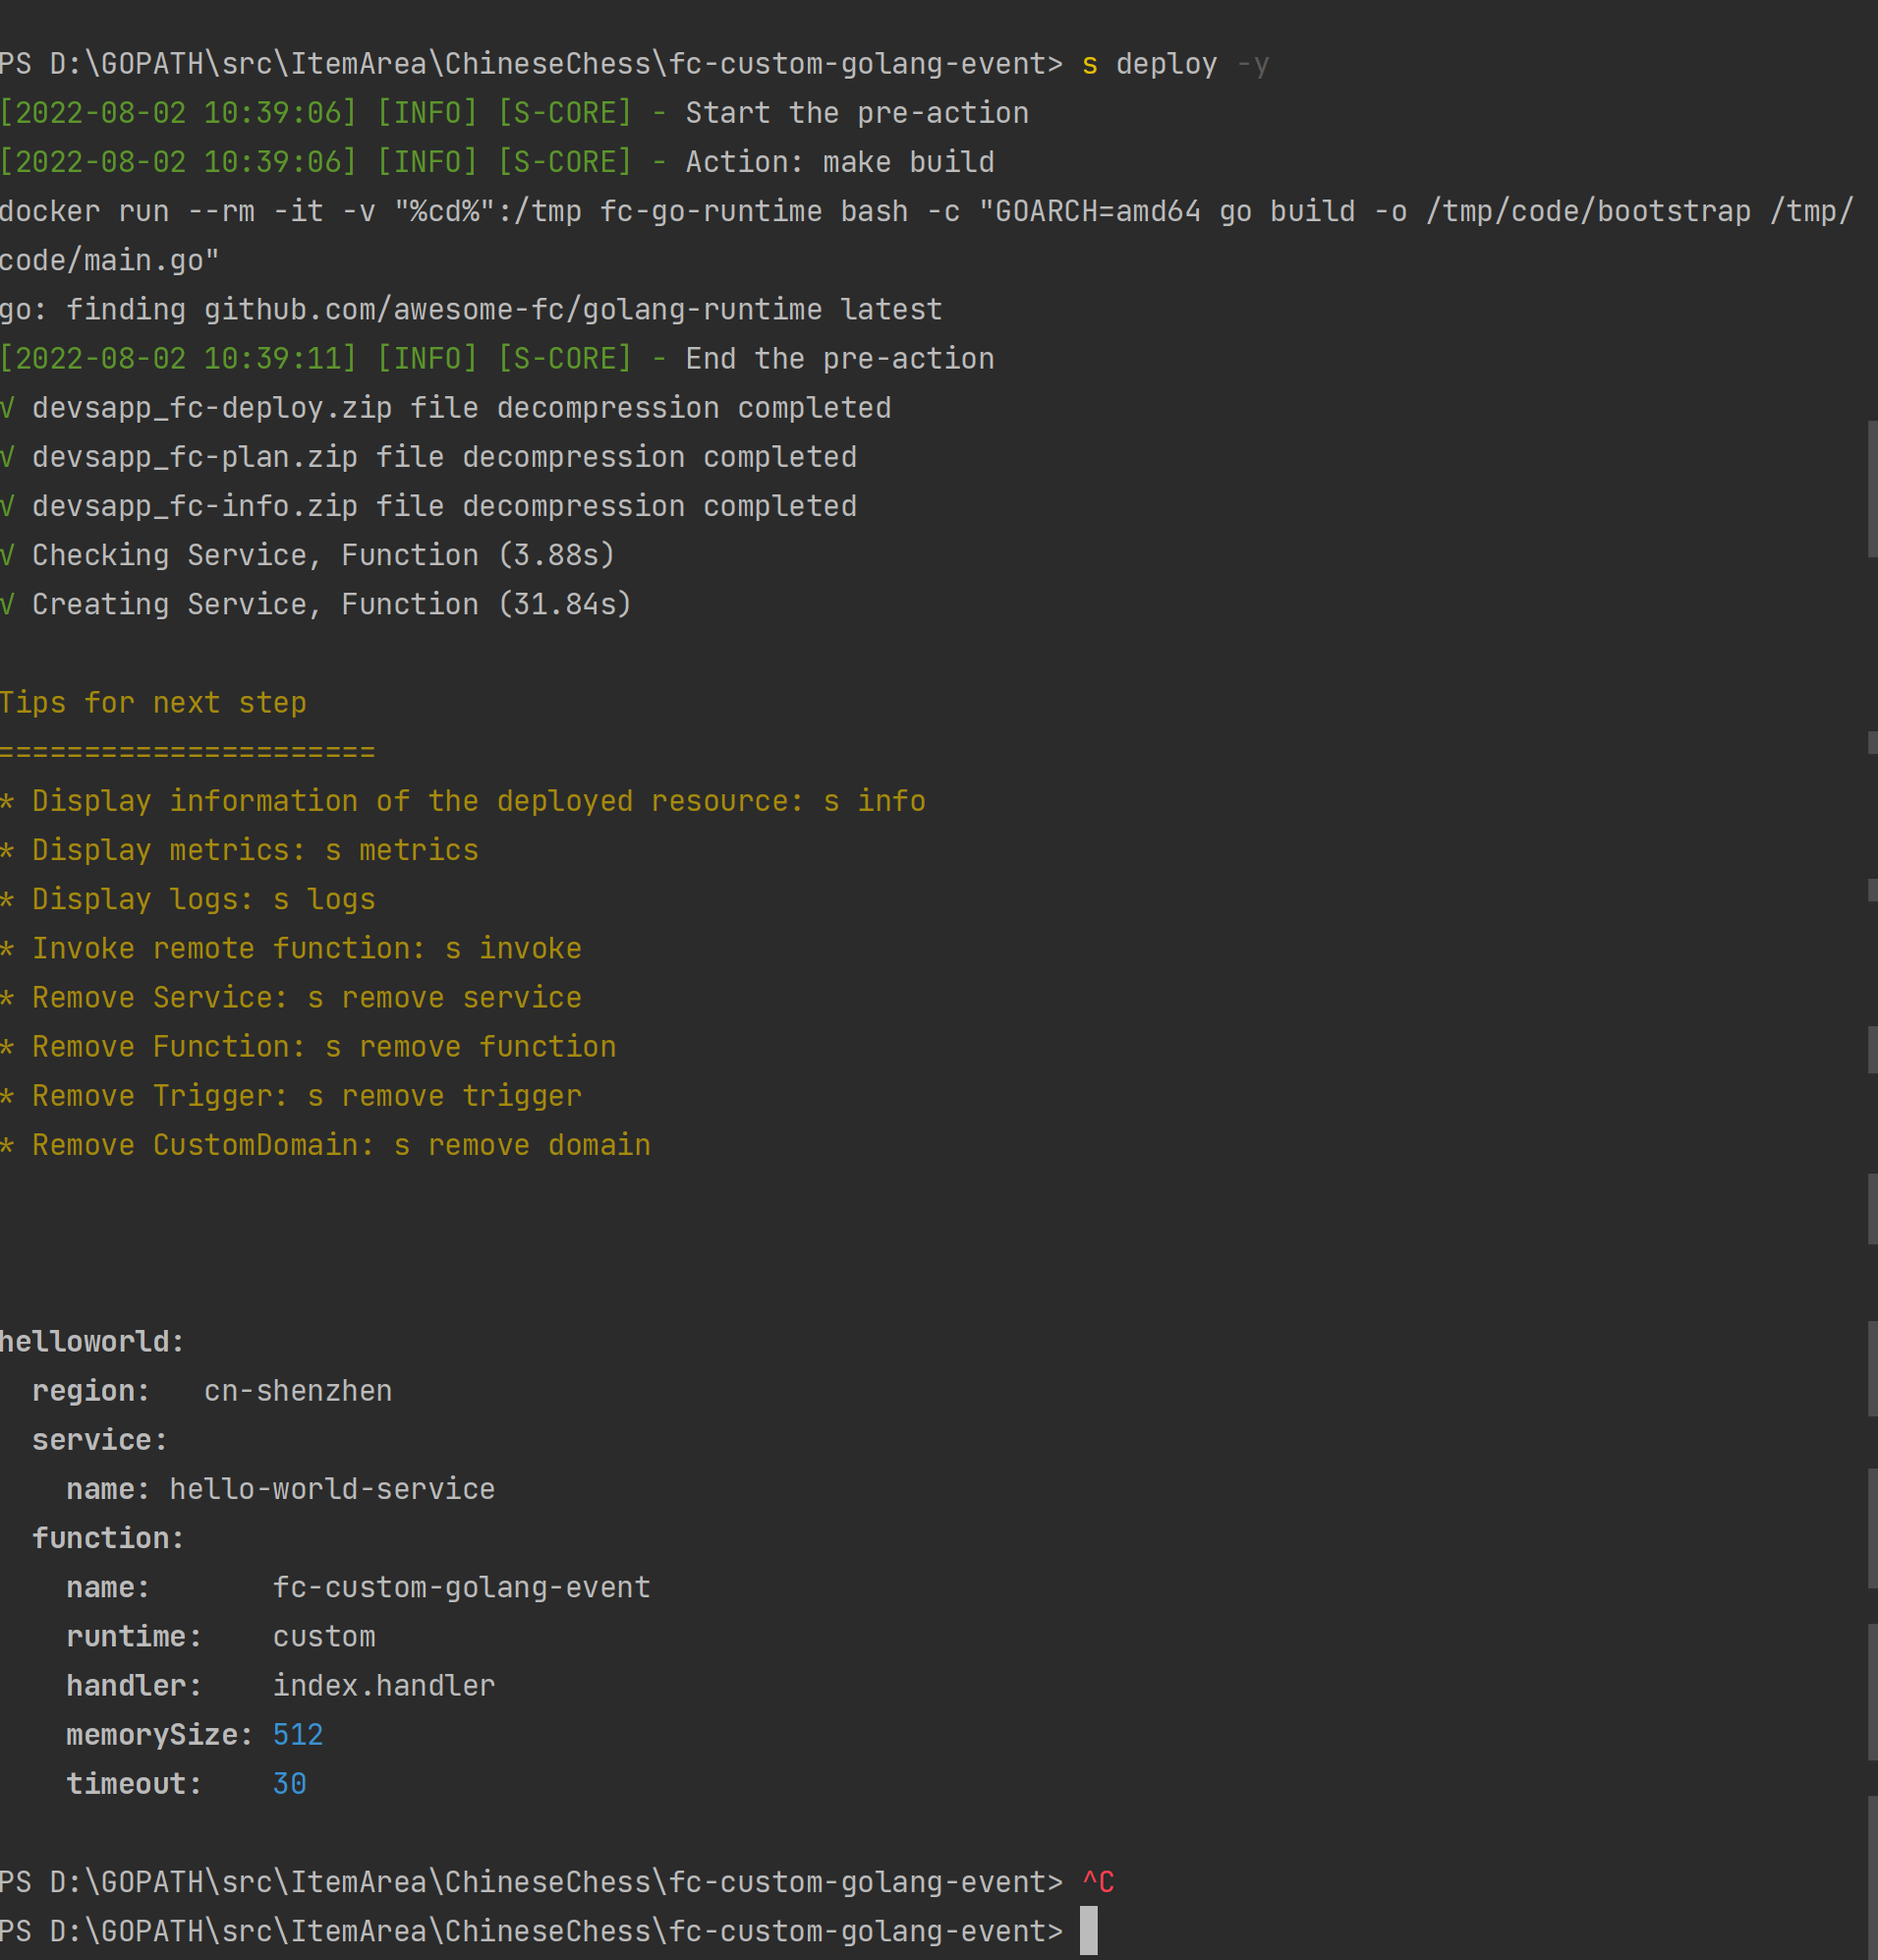Screen dimensions: 1878x1960
Task: Click the 'helloworld:' output heading
Action: 92,1342
